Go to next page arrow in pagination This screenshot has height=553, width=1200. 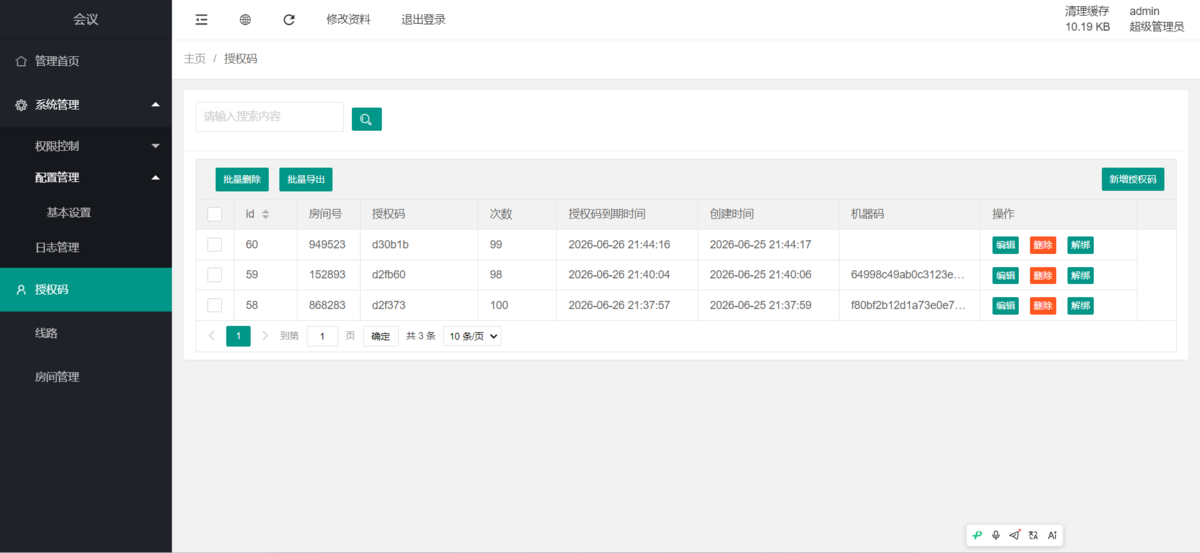[x=265, y=336]
